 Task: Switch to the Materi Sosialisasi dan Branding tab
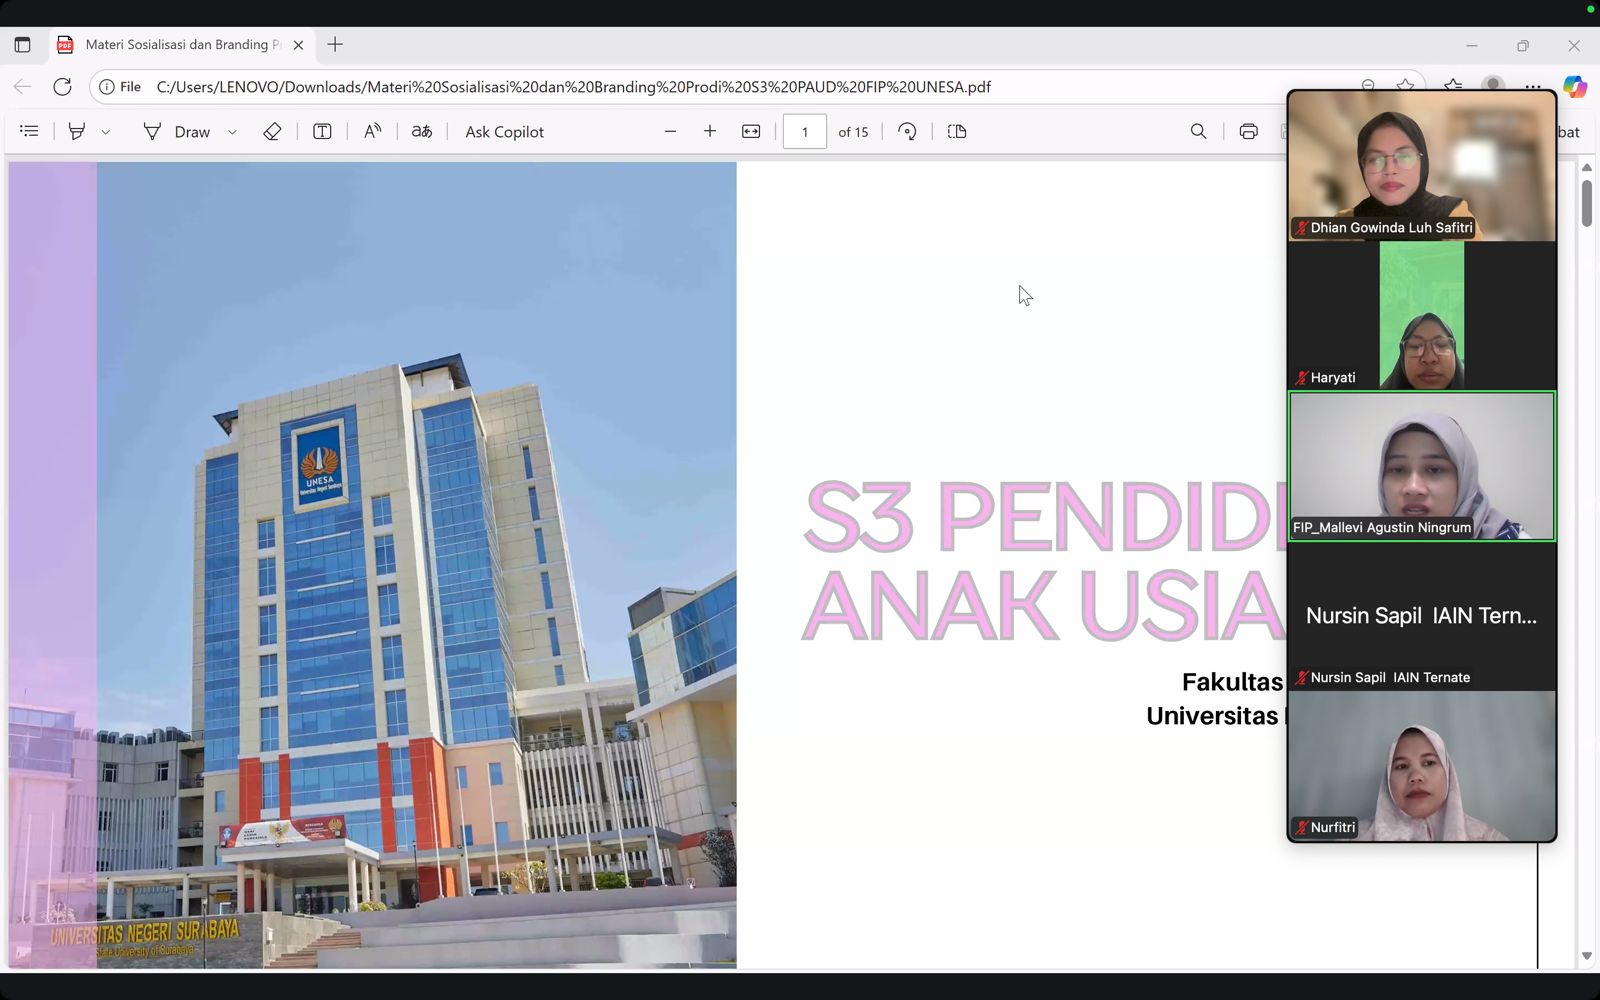[x=175, y=45]
